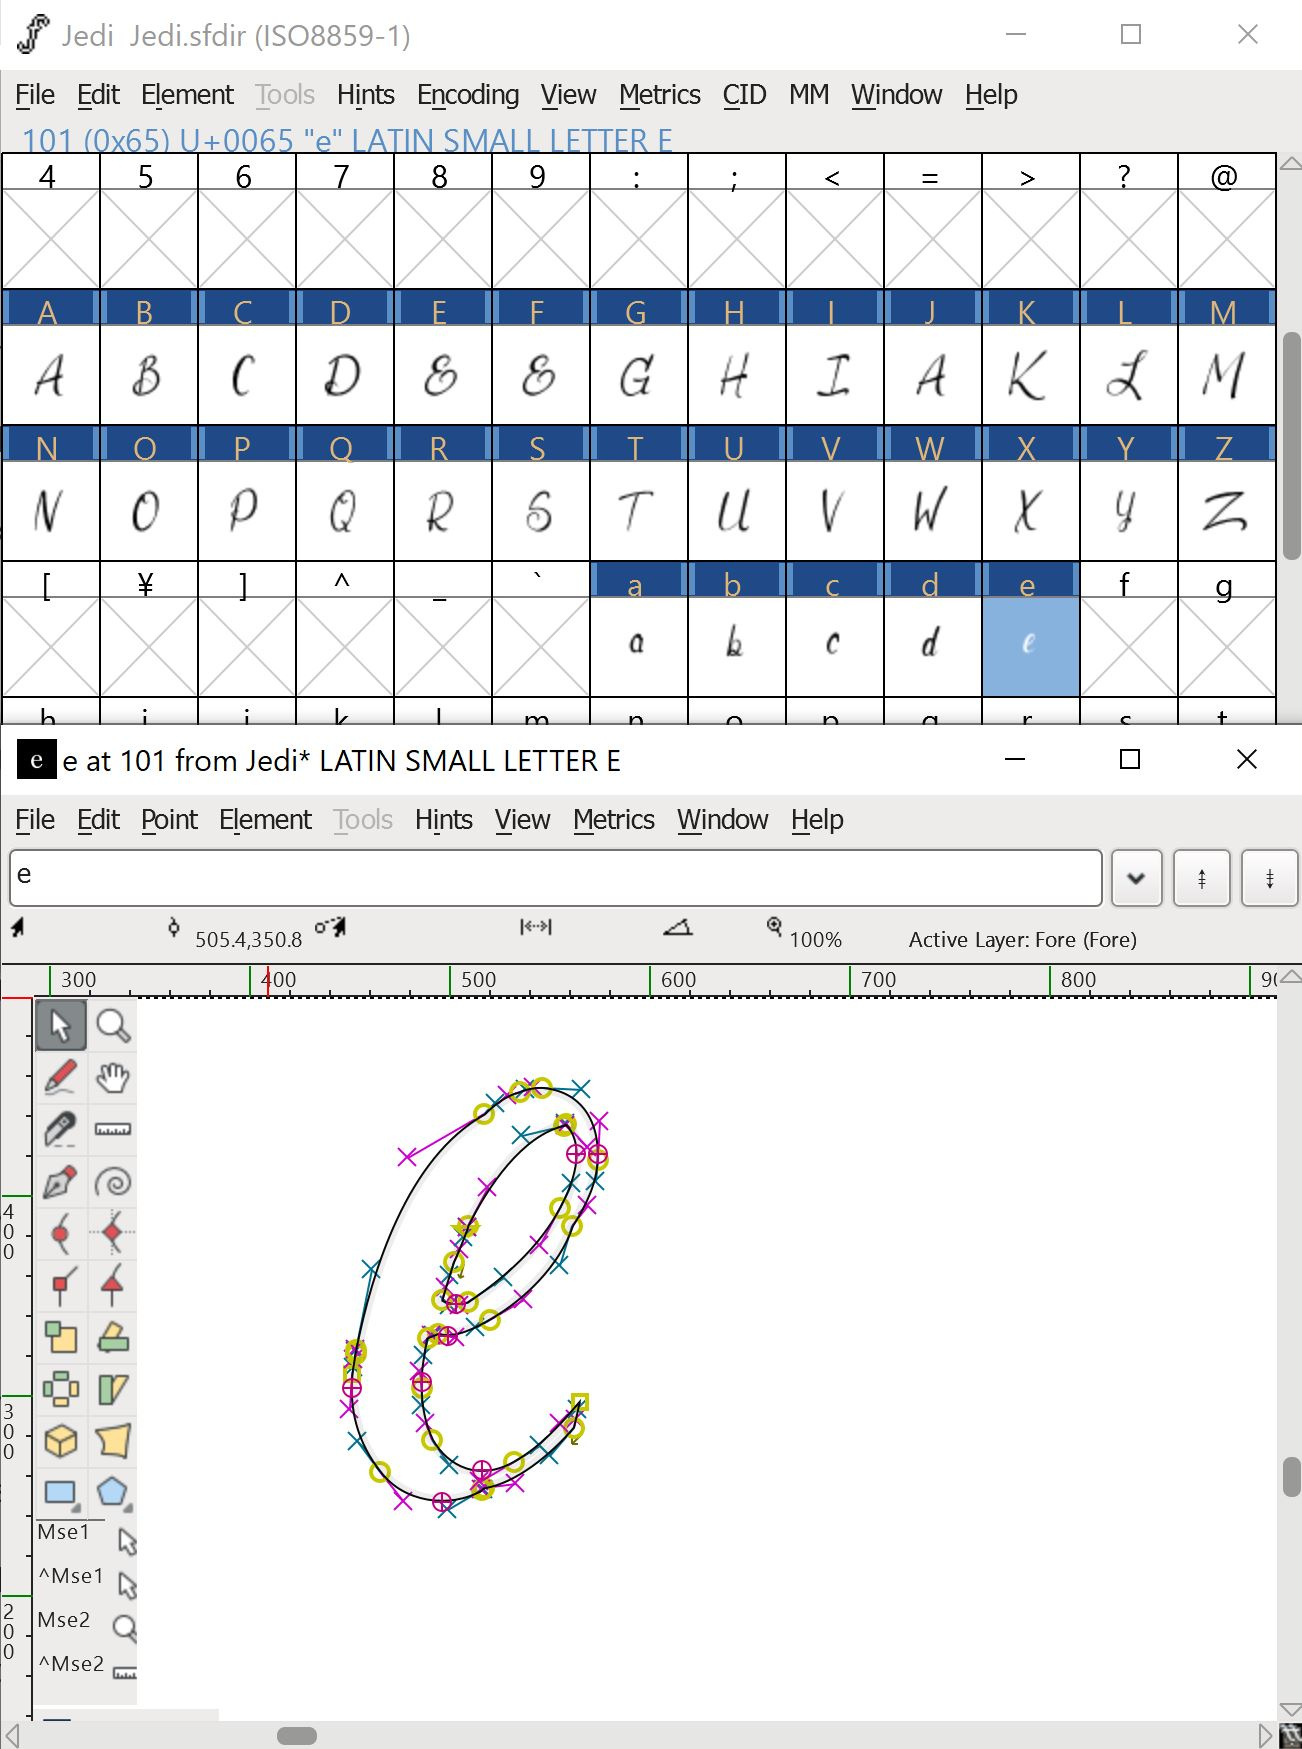Image resolution: width=1302 pixels, height=1749 pixels.
Task: Click the glyph editor vertical scrollbar thumb
Action: 1291,1477
